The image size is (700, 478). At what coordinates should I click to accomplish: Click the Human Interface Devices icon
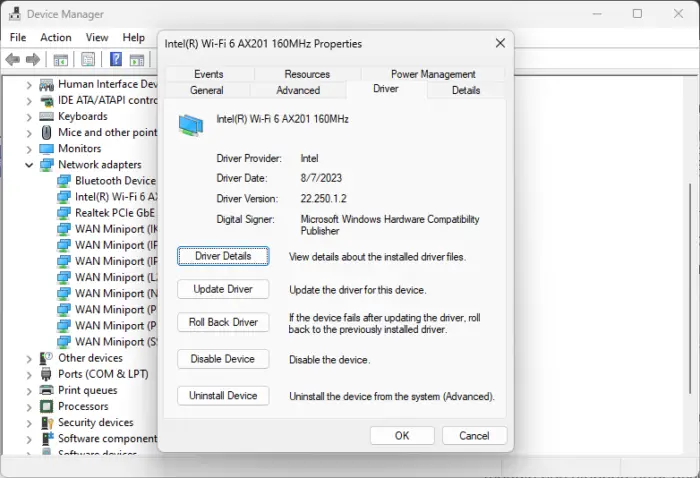[x=46, y=84]
